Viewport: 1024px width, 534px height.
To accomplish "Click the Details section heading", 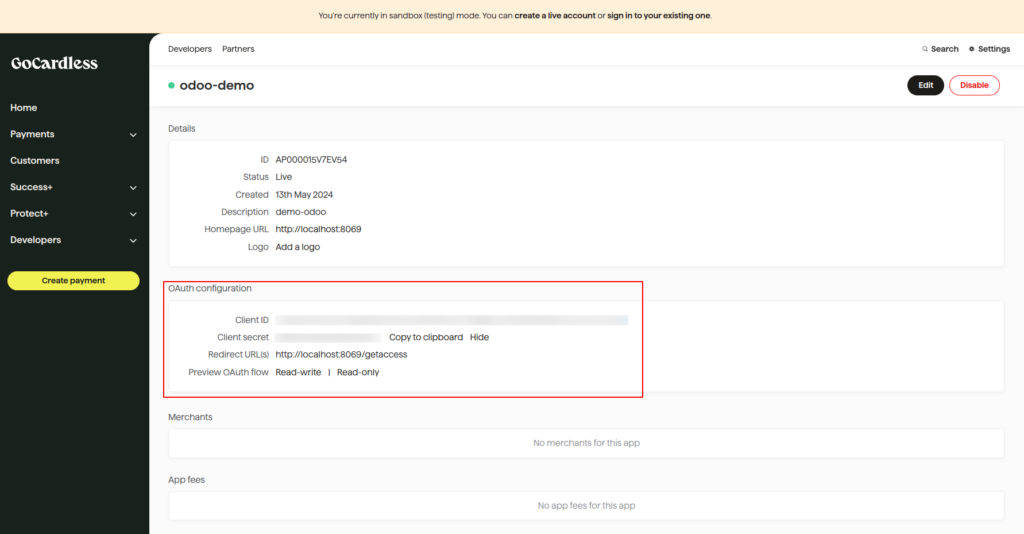I will coord(182,129).
